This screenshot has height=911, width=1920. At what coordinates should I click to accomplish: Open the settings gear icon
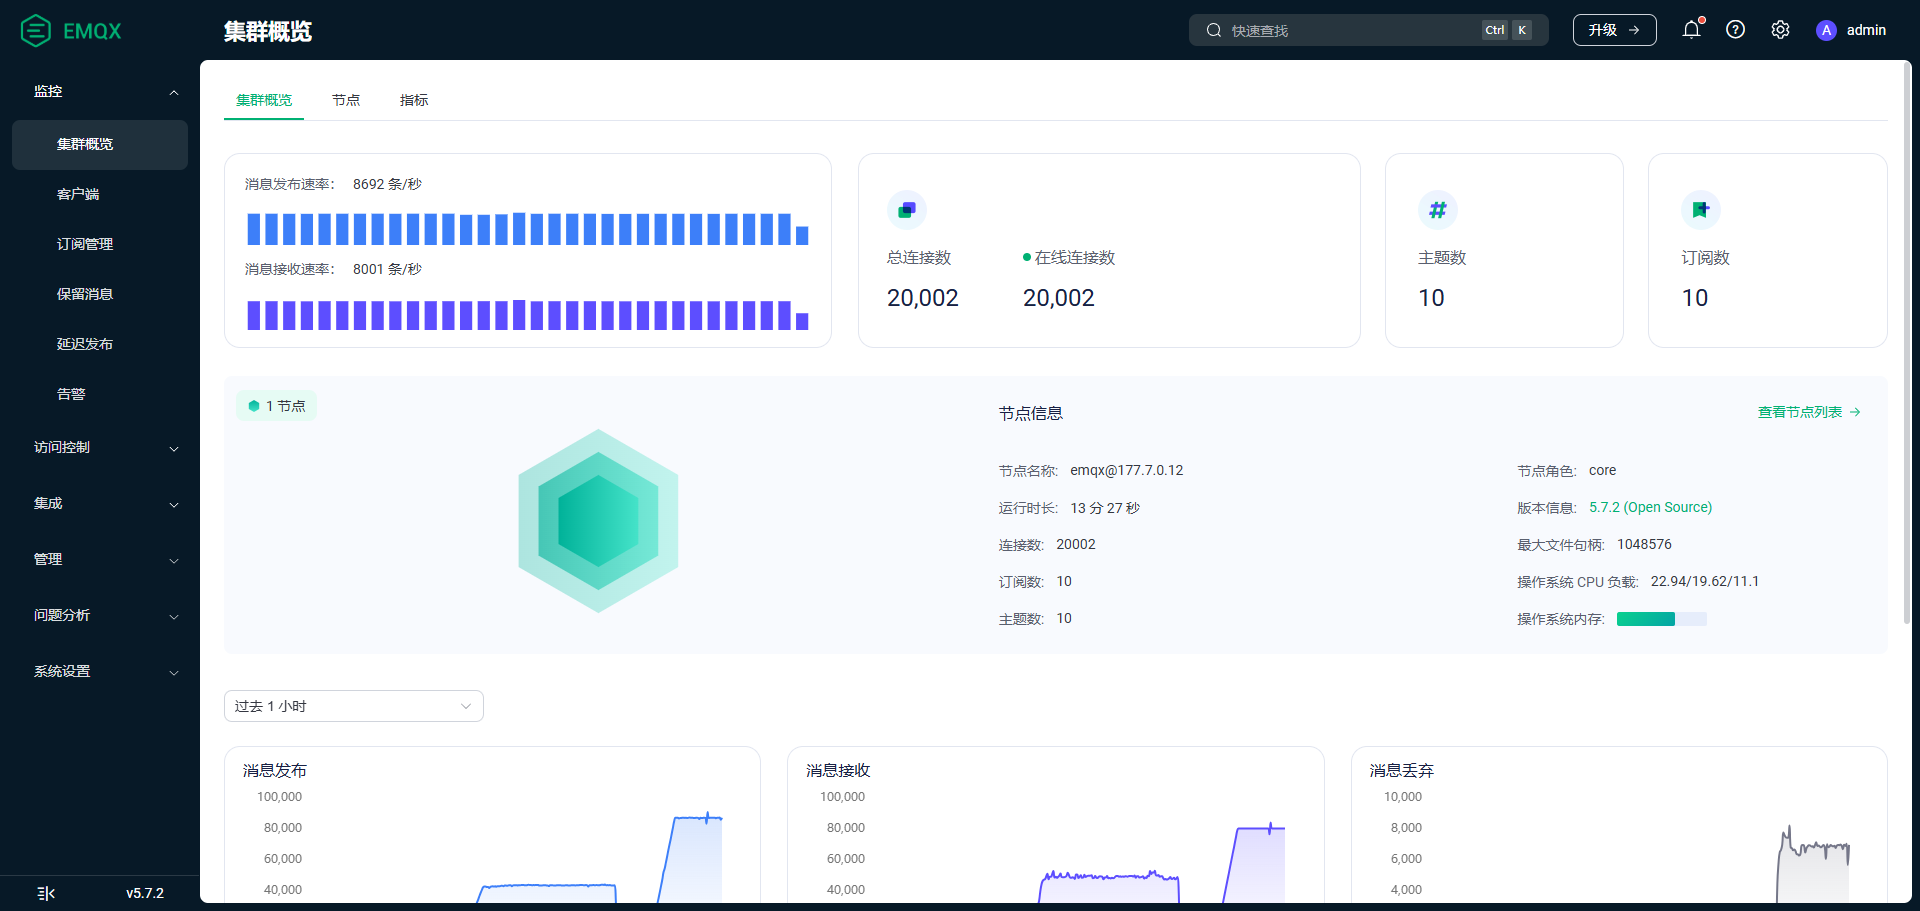(x=1780, y=30)
